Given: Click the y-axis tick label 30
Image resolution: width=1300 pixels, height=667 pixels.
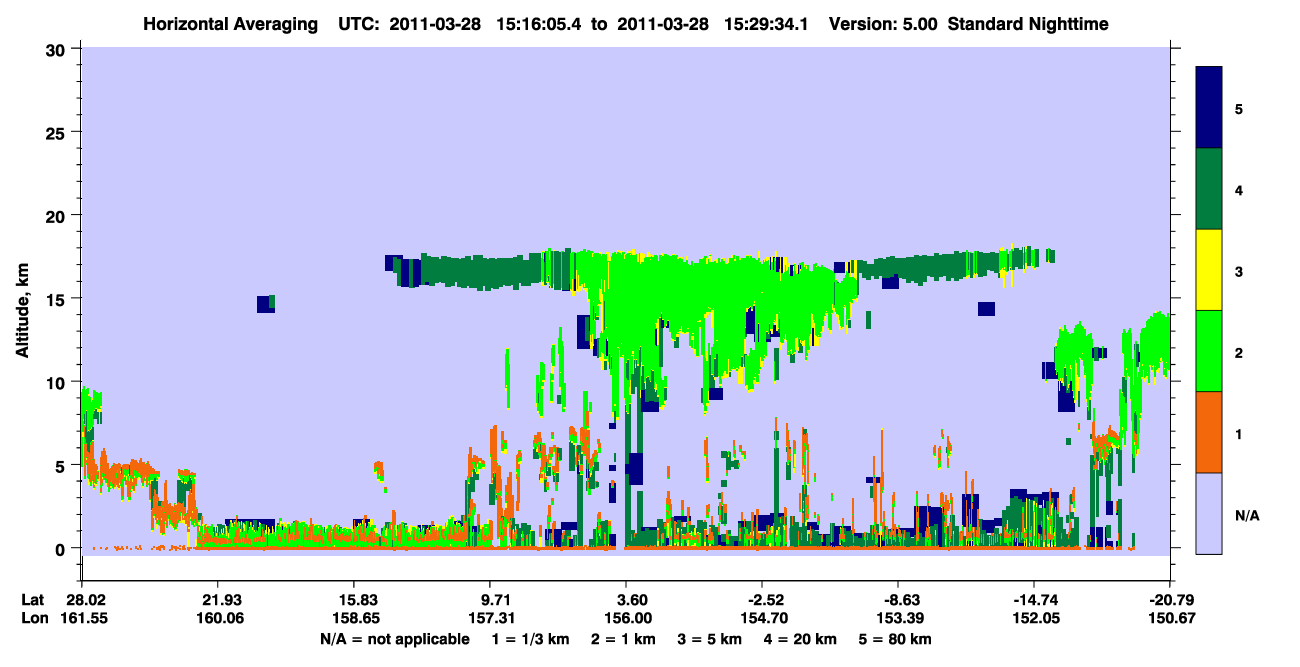Looking at the screenshot, I should point(58,49).
